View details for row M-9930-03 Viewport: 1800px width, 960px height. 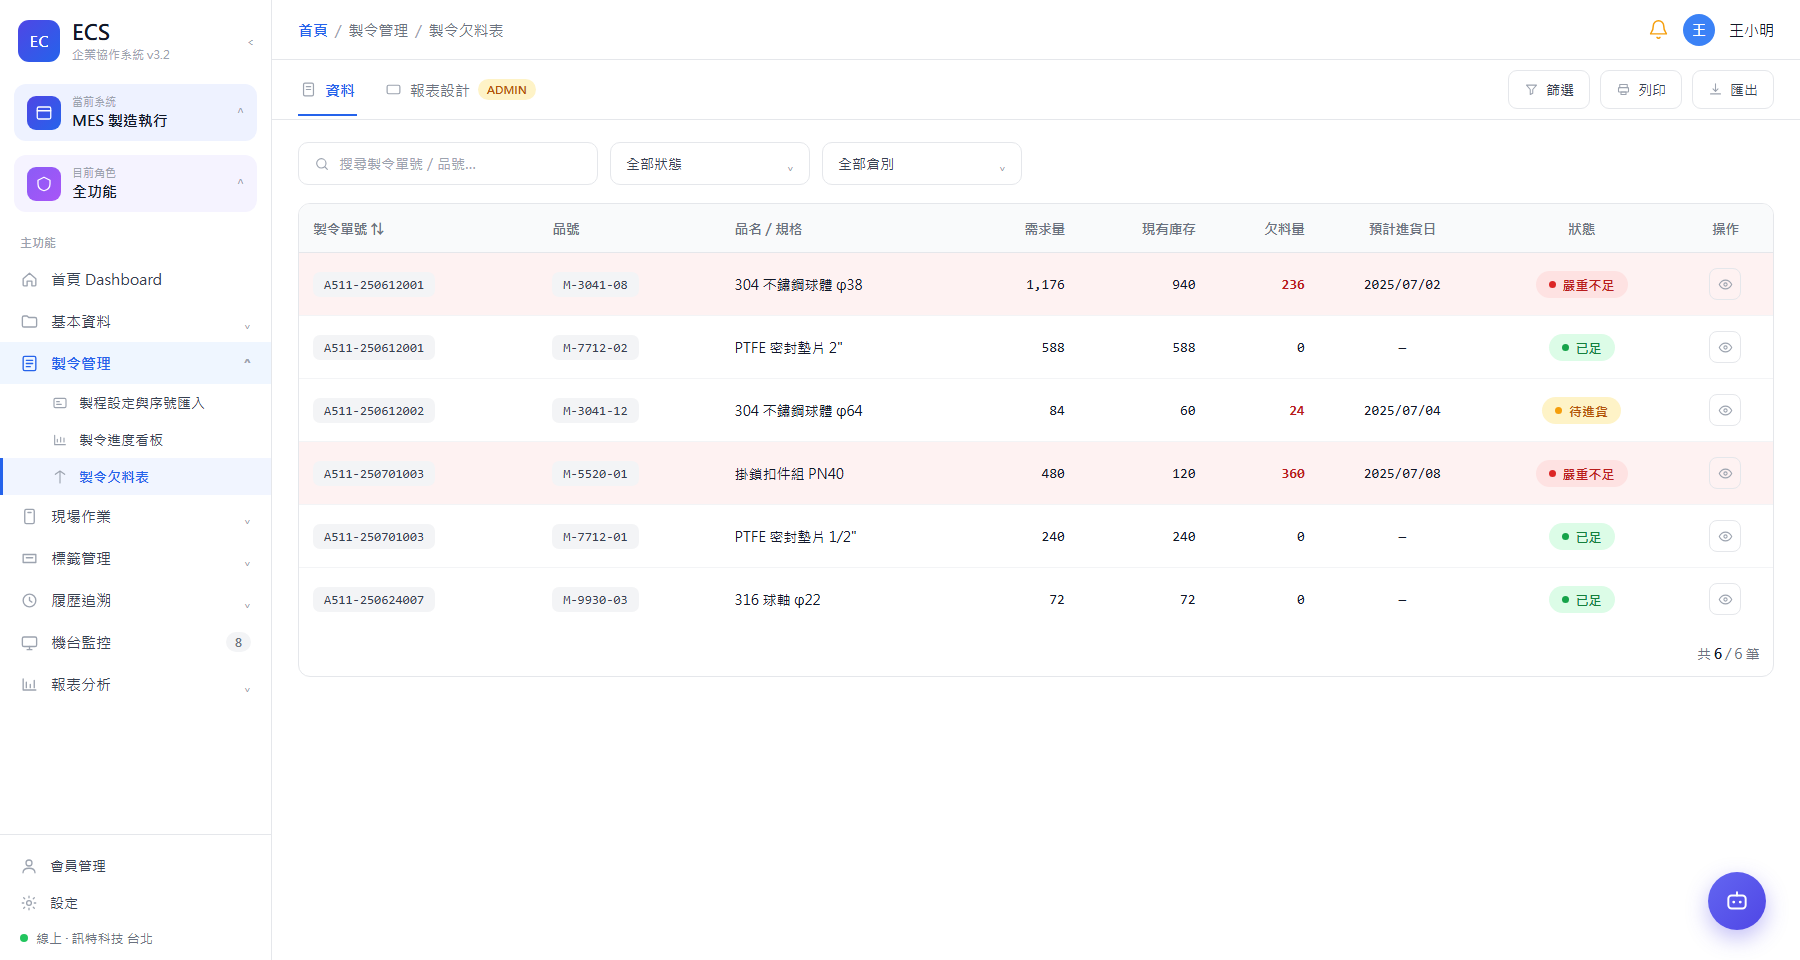(x=1725, y=600)
